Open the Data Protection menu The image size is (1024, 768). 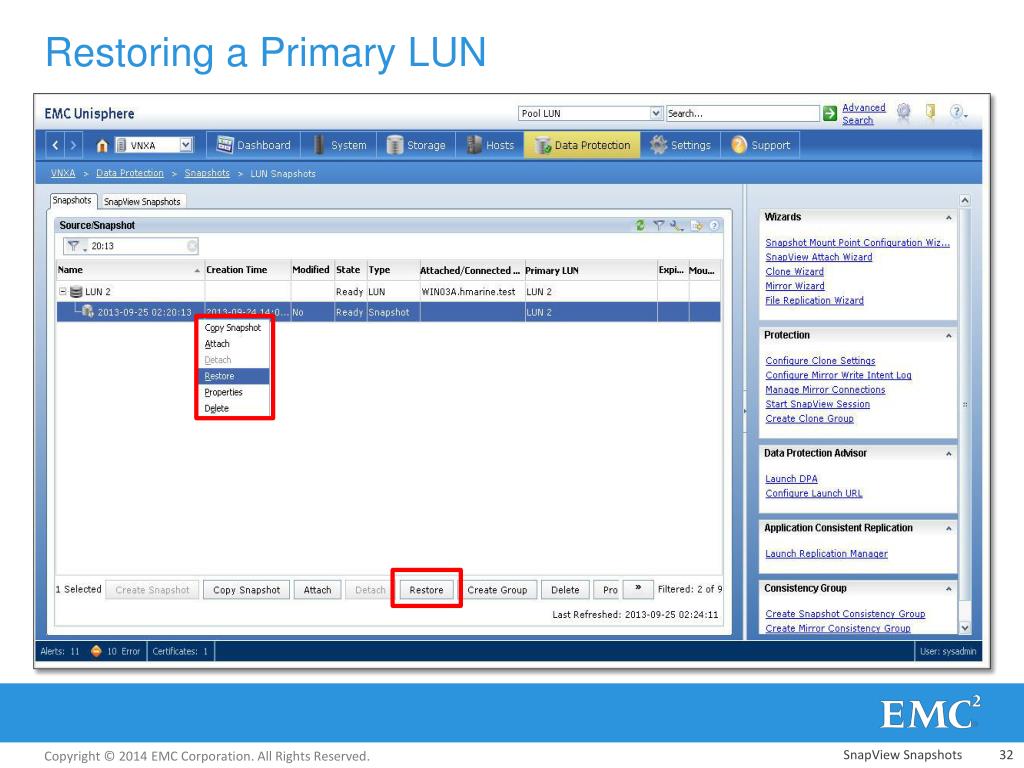(583, 145)
